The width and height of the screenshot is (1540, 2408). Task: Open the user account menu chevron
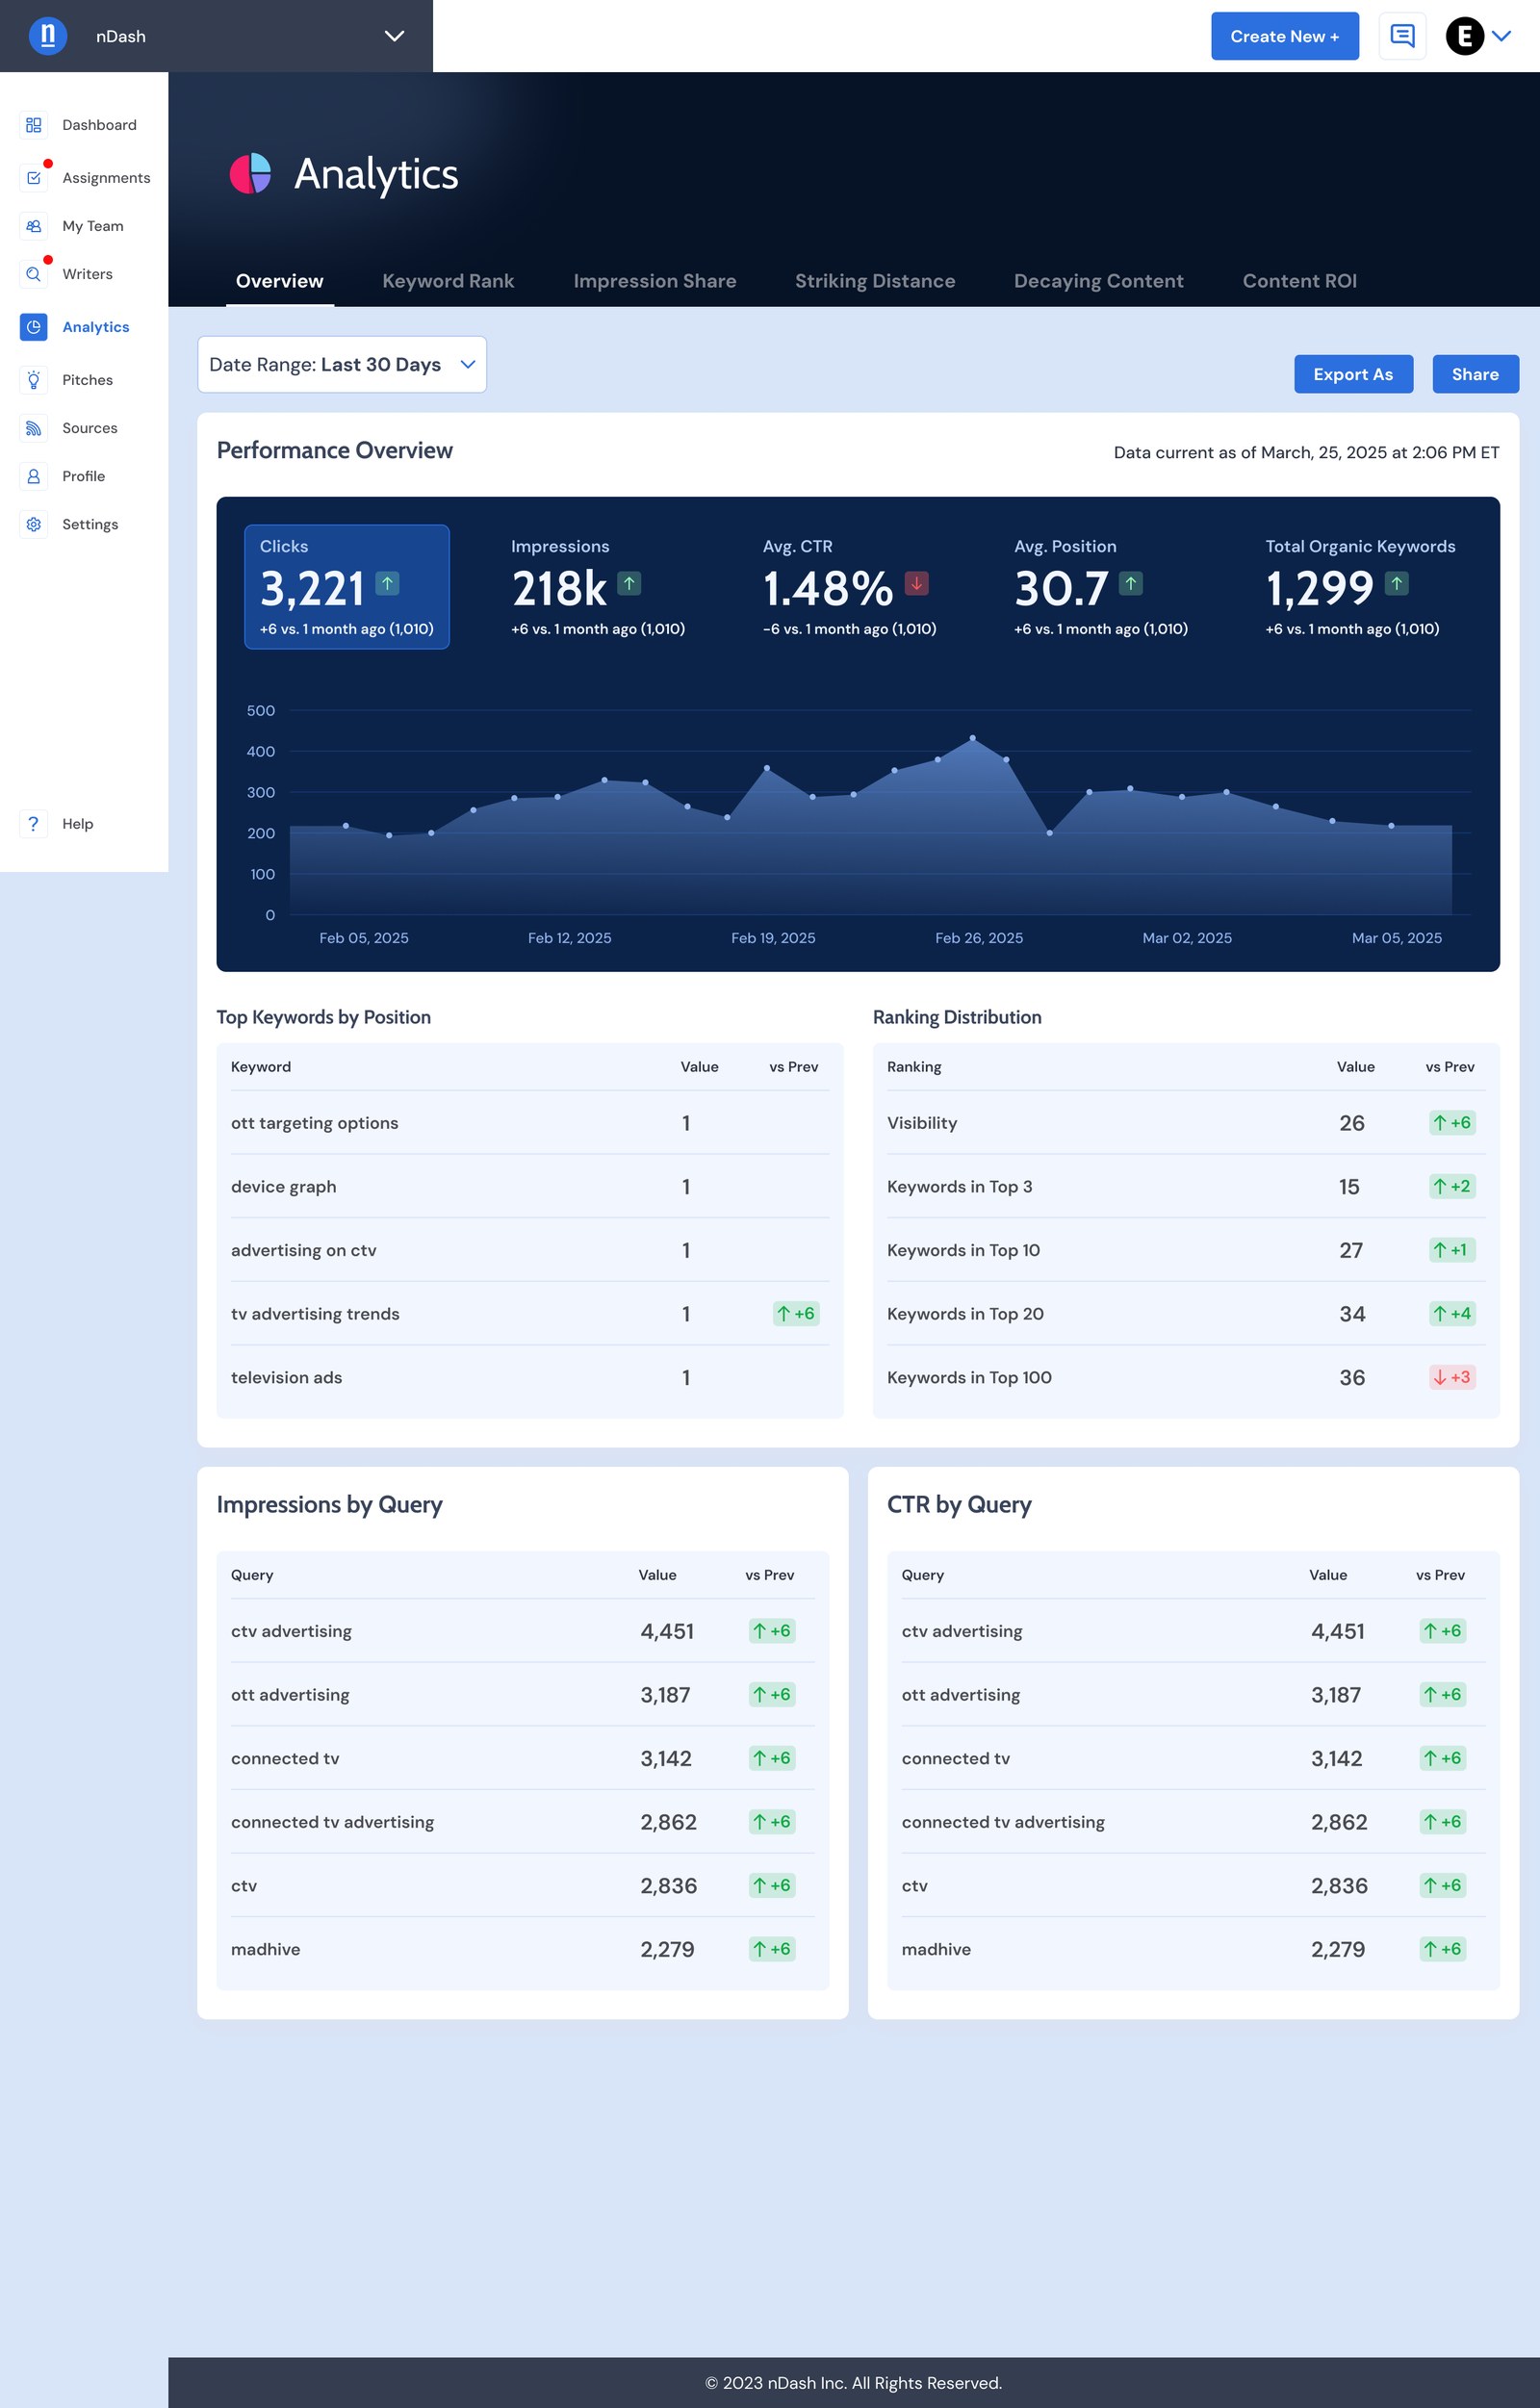(x=1501, y=36)
